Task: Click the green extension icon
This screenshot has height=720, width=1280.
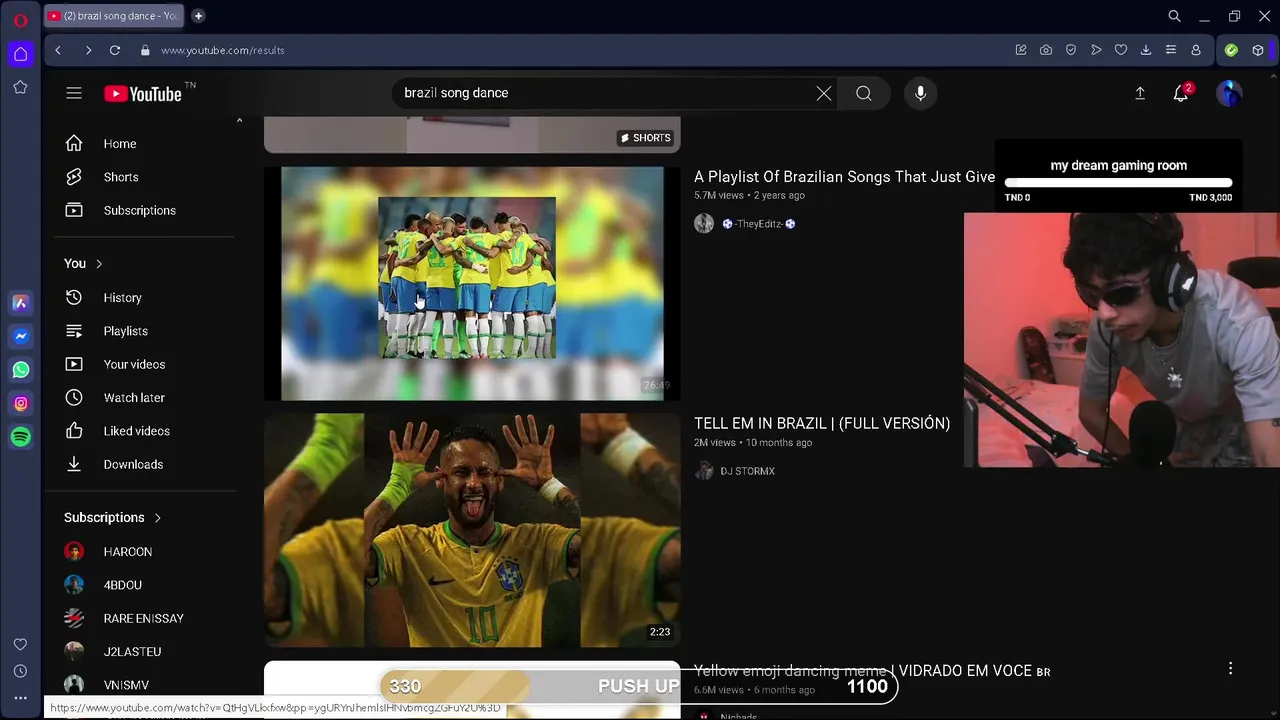Action: pos(1231,50)
